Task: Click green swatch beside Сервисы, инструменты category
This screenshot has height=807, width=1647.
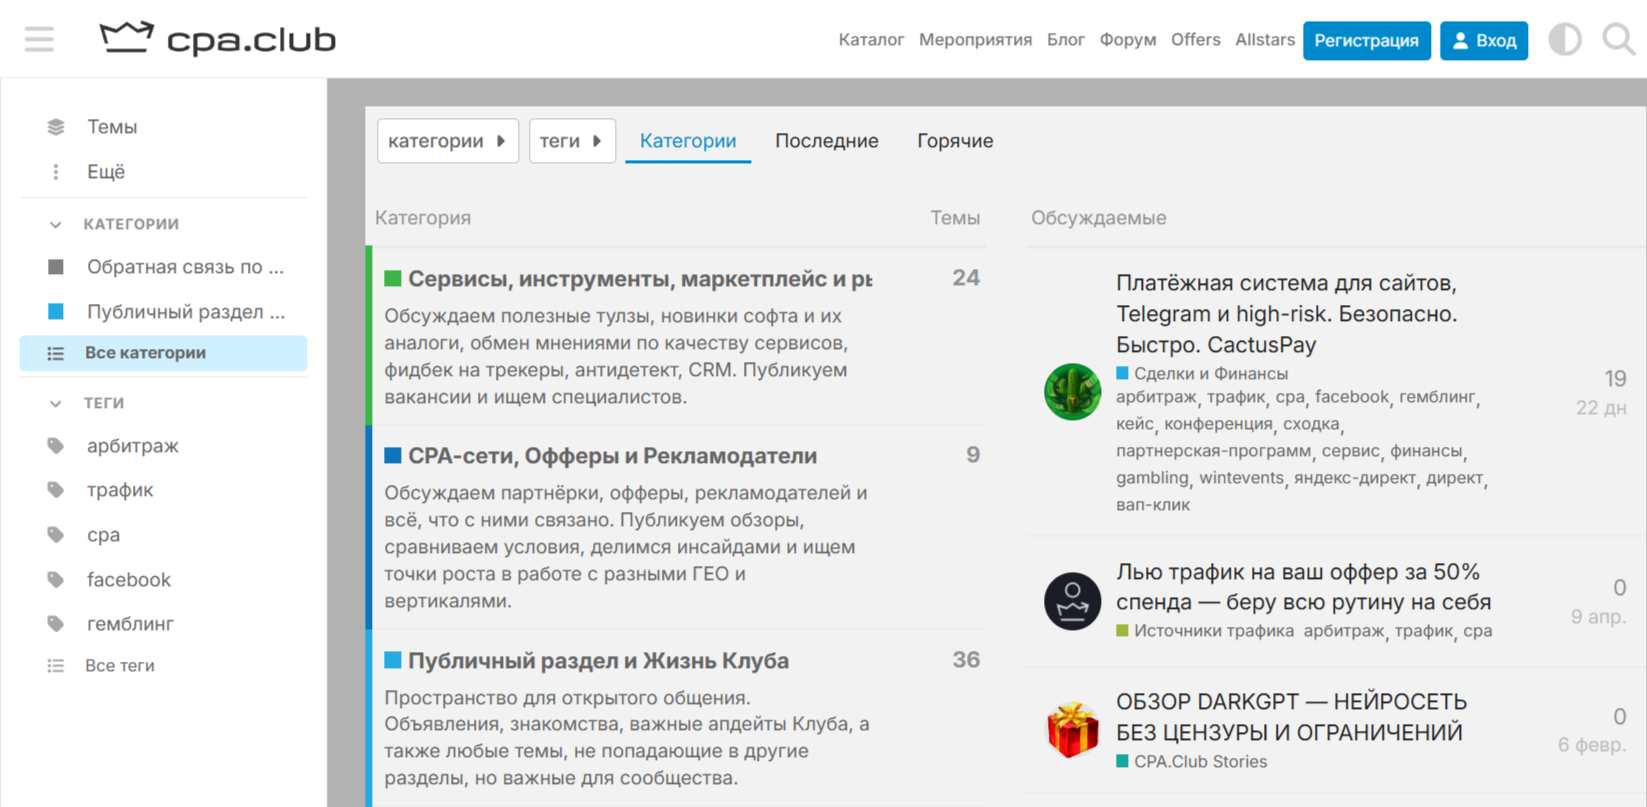Action: [393, 279]
